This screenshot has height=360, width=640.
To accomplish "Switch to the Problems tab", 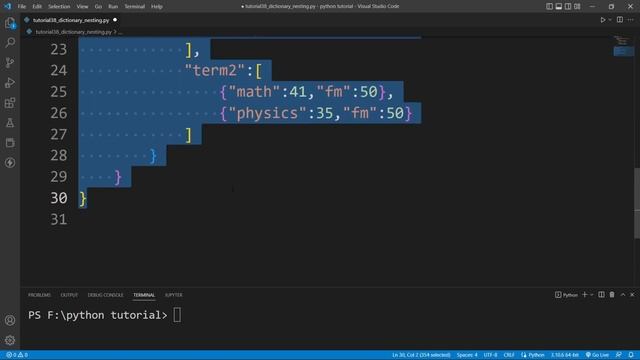I will (39, 295).
